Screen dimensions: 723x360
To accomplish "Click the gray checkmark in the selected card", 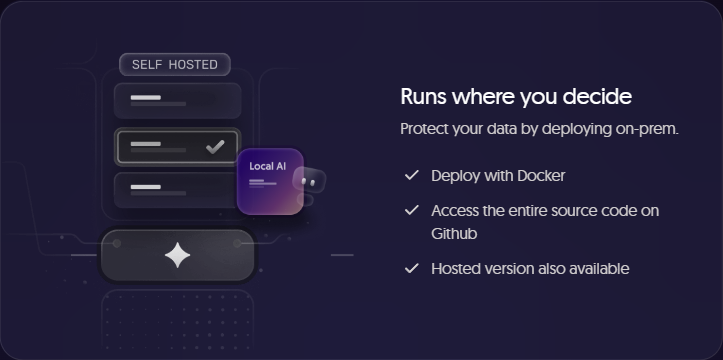I will click(x=215, y=147).
